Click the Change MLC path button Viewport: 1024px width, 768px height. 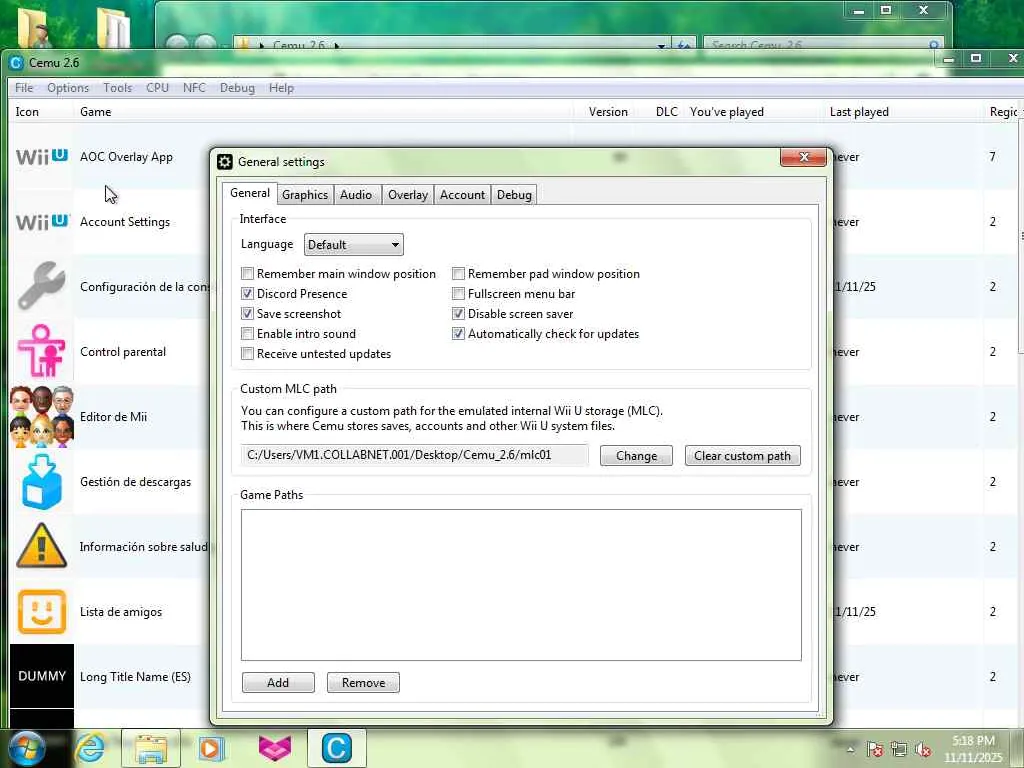[636, 456]
